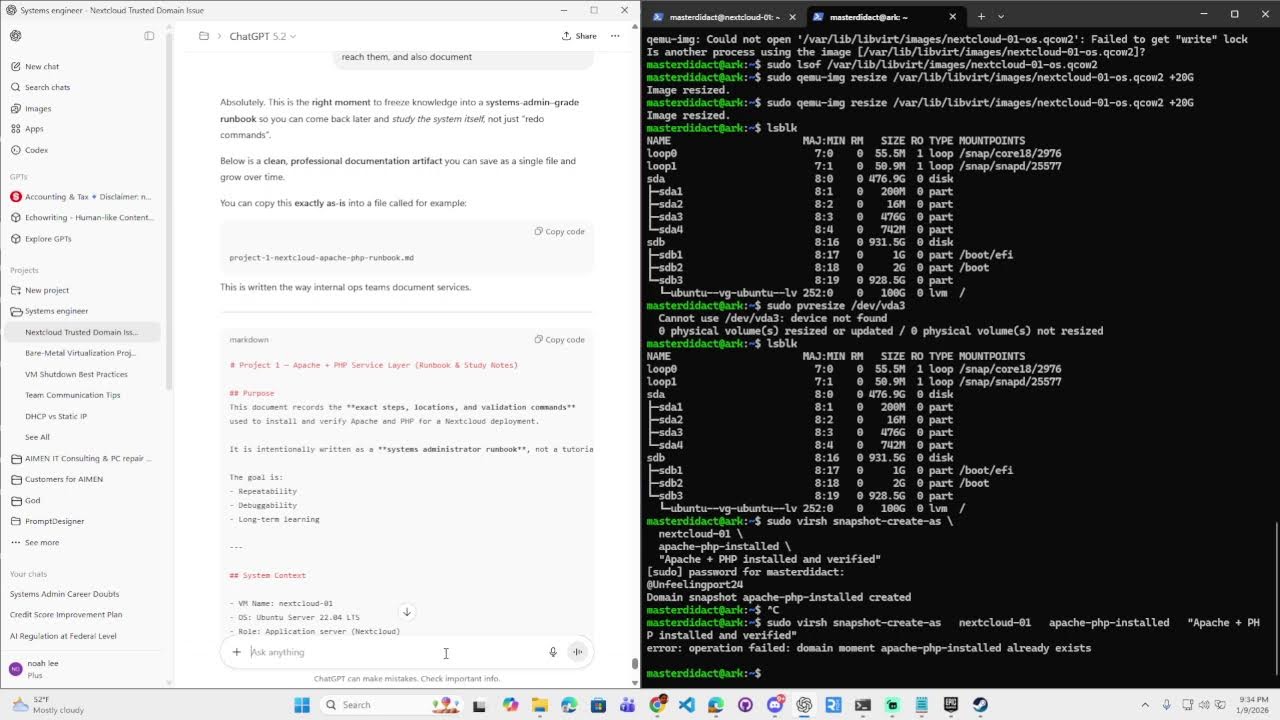Show hidden system tray icons

click(1145, 705)
